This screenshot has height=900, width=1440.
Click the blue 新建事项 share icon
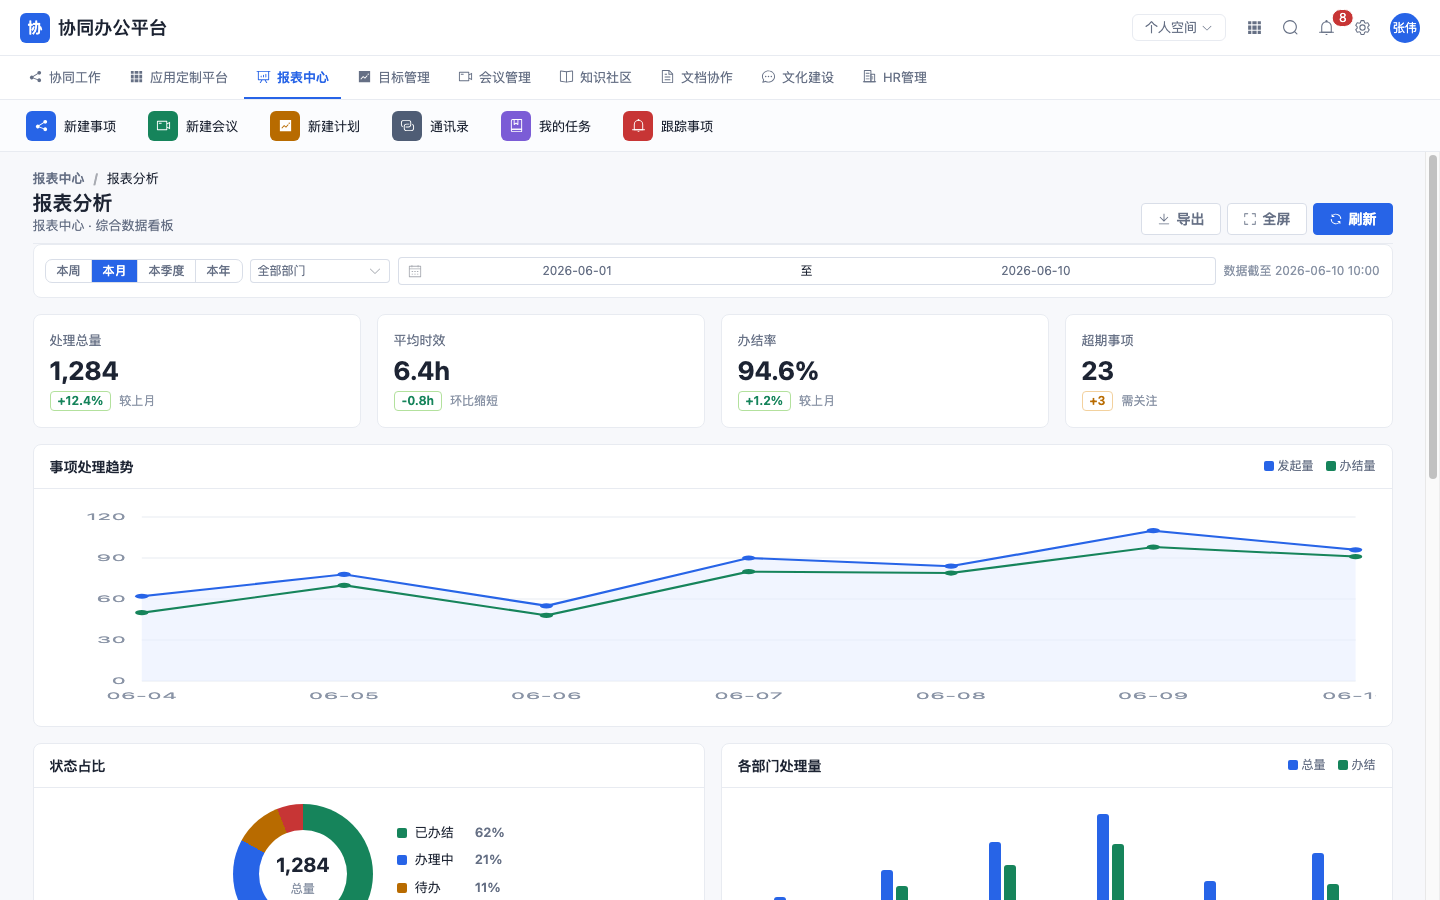pyautogui.click(x=41, y=126)
